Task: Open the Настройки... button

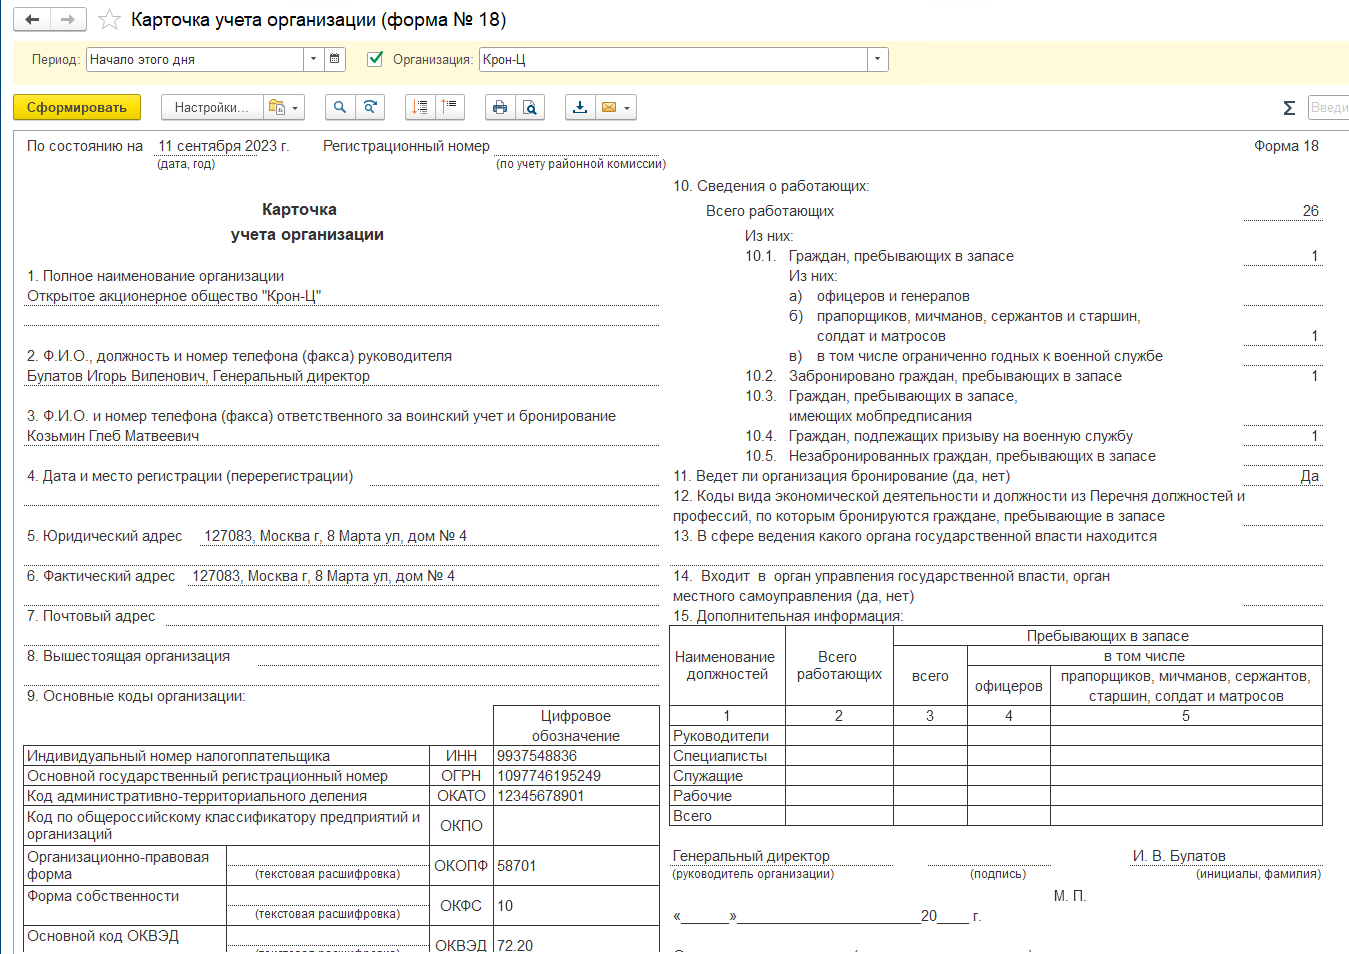Action: point(212,107)
